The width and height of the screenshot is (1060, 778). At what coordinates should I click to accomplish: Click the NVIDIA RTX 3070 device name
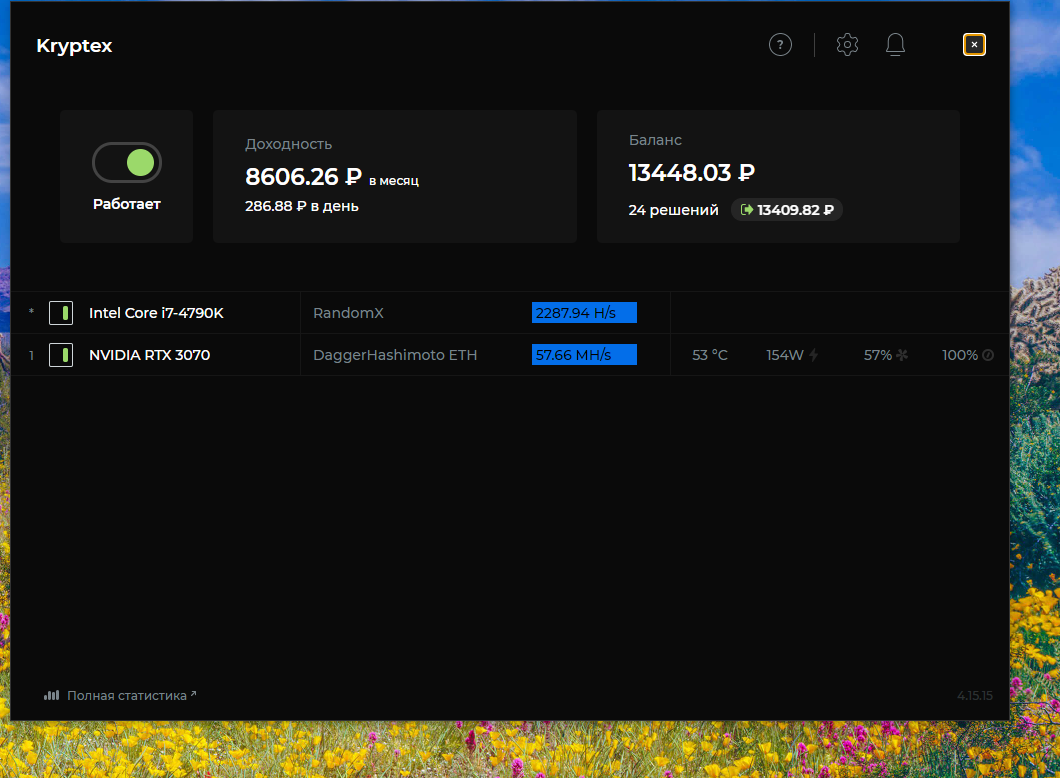click(x=149, y=355)
